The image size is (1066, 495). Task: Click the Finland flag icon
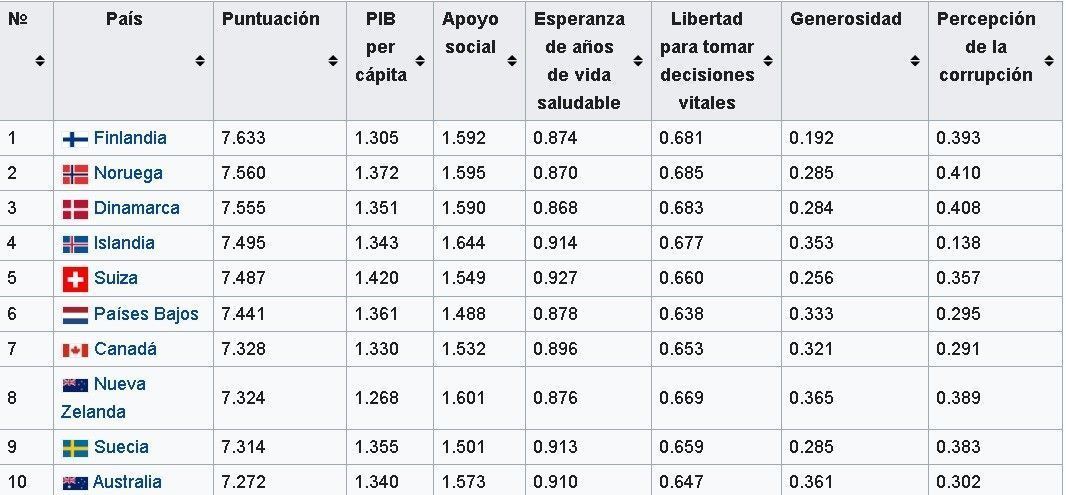pos(75,139)
